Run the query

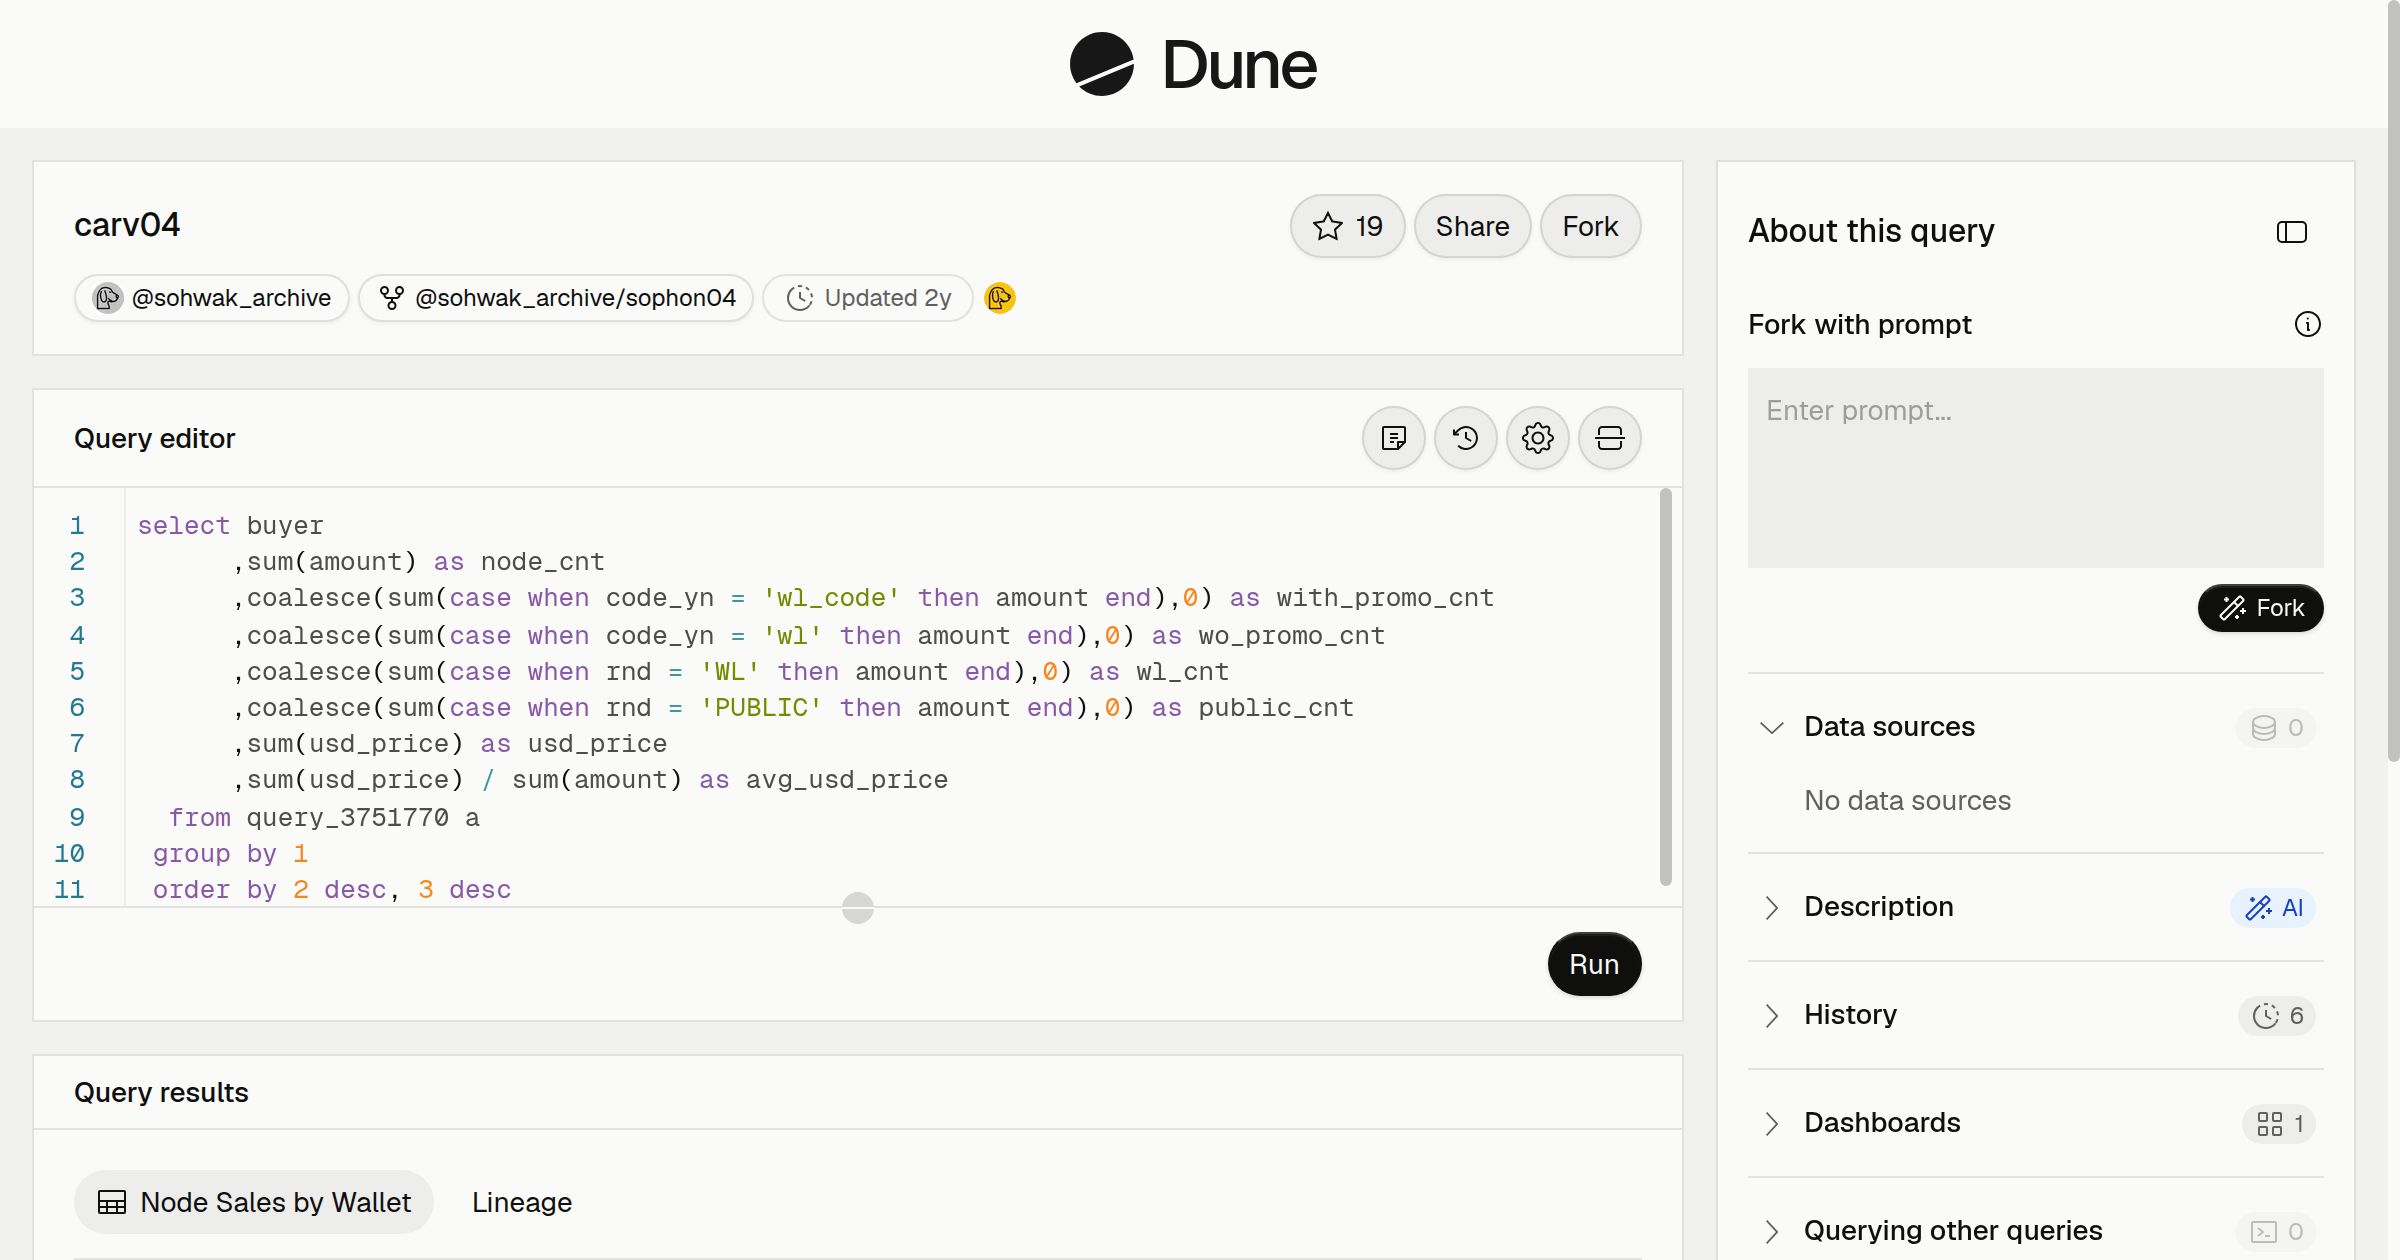1594,964
